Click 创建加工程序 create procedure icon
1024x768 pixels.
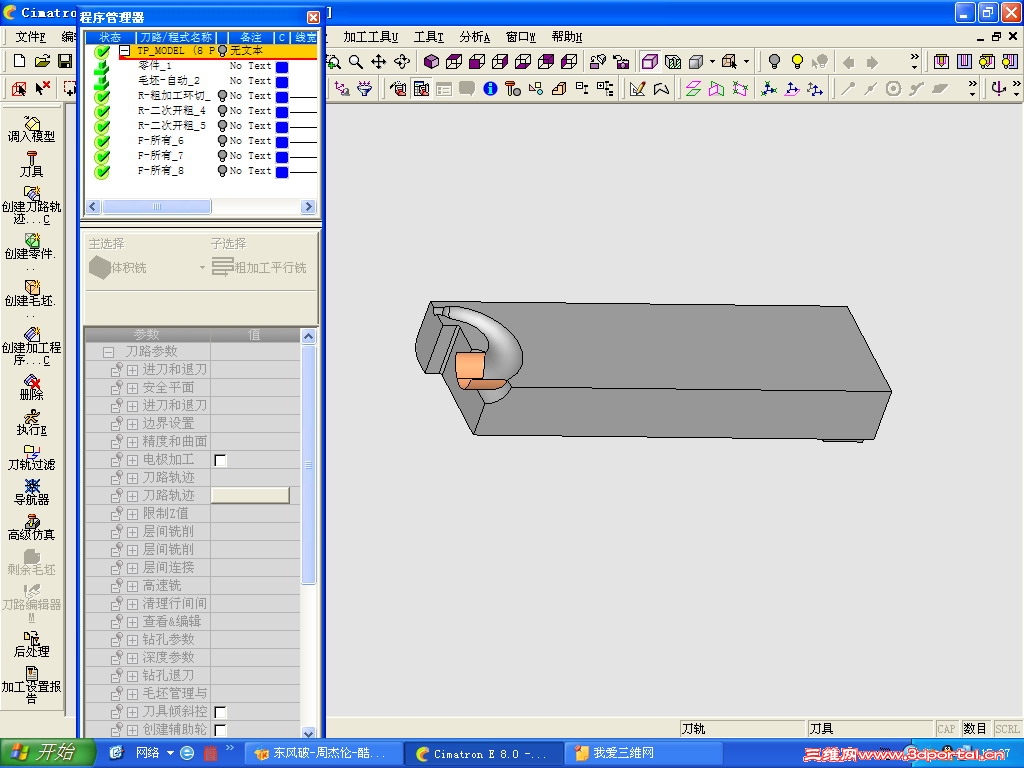tap(31, 347)
